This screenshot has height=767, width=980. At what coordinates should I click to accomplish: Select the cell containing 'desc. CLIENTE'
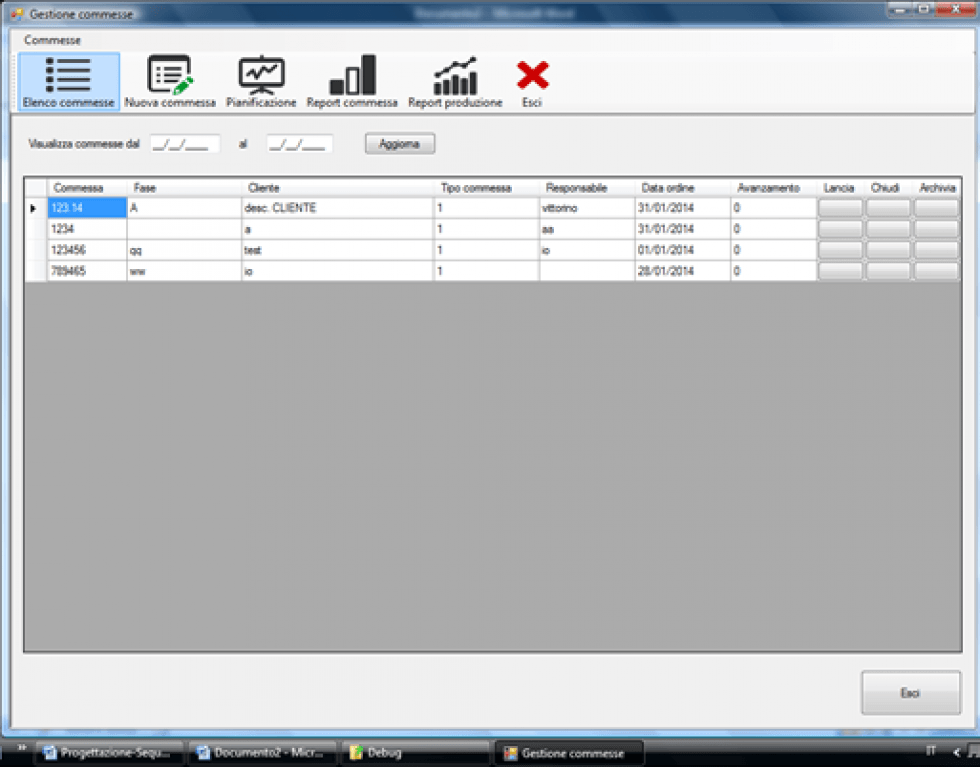tap(337, 208)
